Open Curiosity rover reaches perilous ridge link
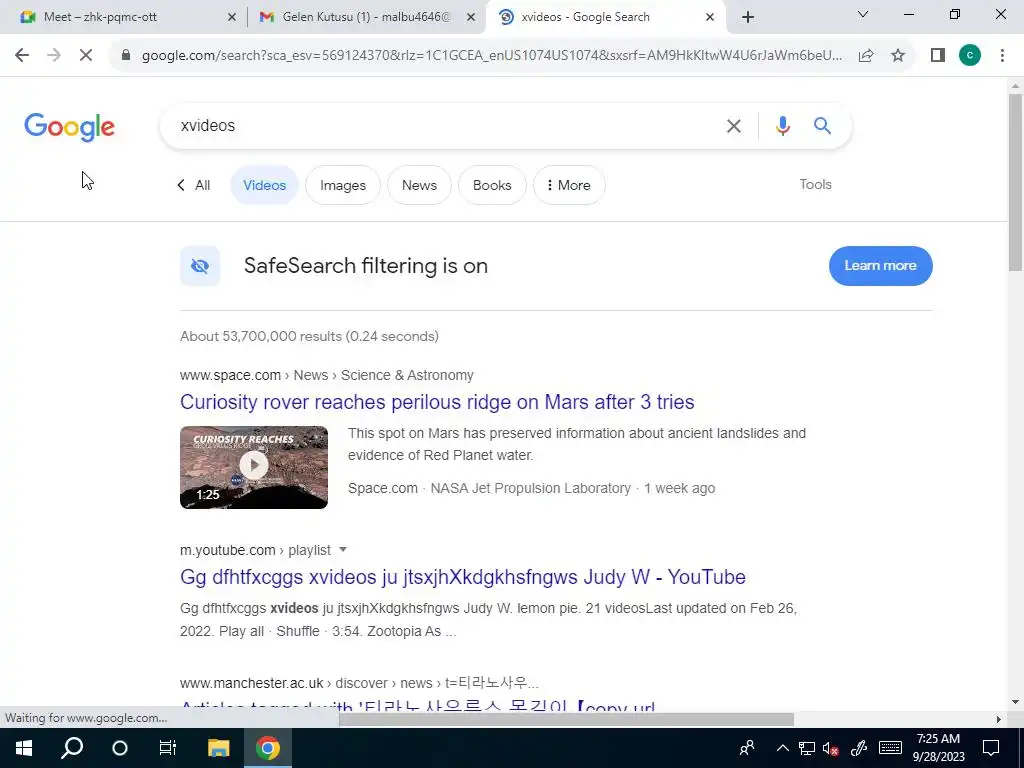Viewport: 1024px width, 768px height. [437, 402]
